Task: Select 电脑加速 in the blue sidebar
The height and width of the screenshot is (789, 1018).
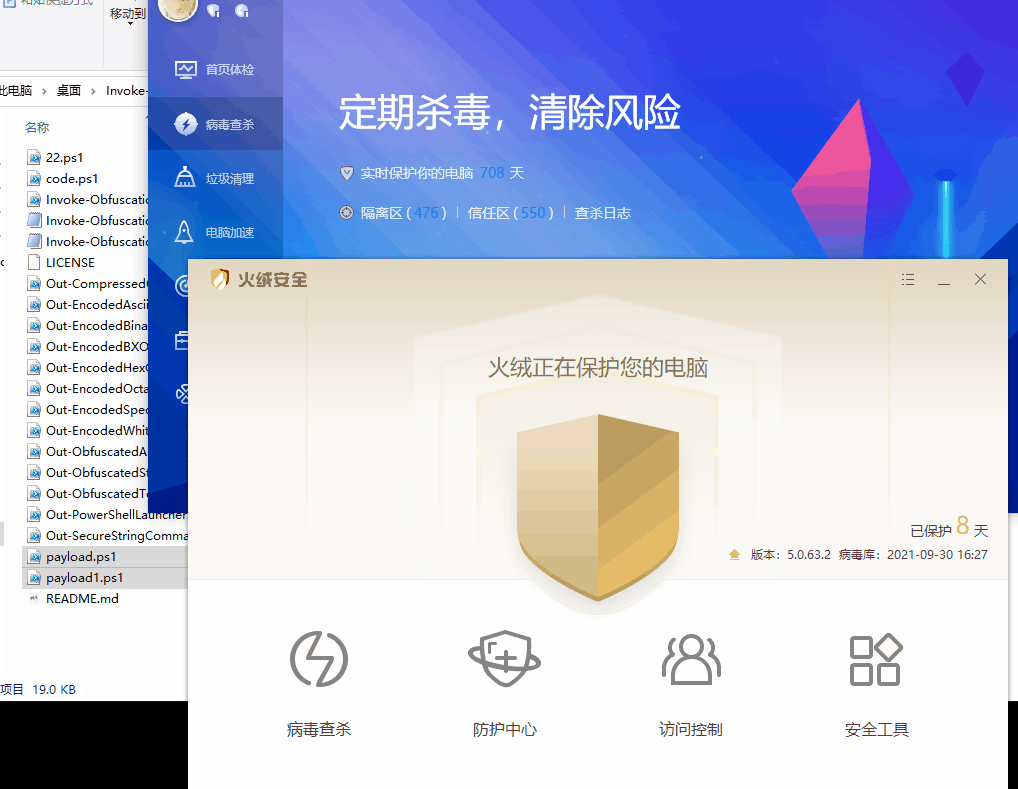Action: click(x=216, y=232)
